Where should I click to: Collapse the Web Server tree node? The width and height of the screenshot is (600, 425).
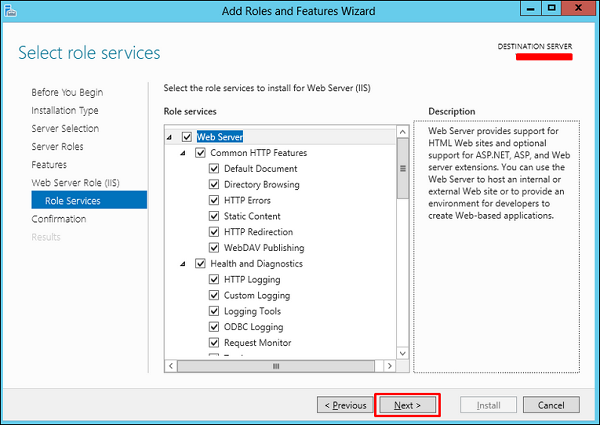pyautogui.click(x=169, y=137)
